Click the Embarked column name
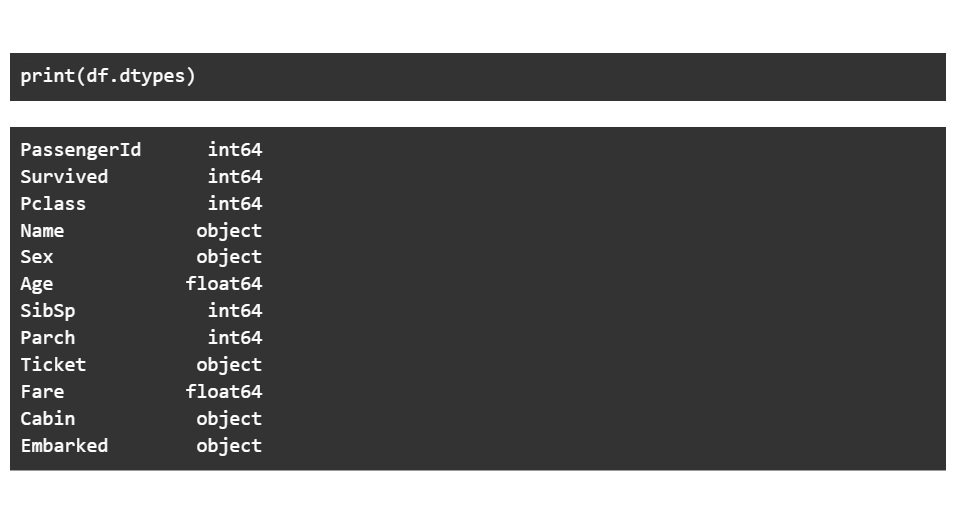 pos(64,446)
